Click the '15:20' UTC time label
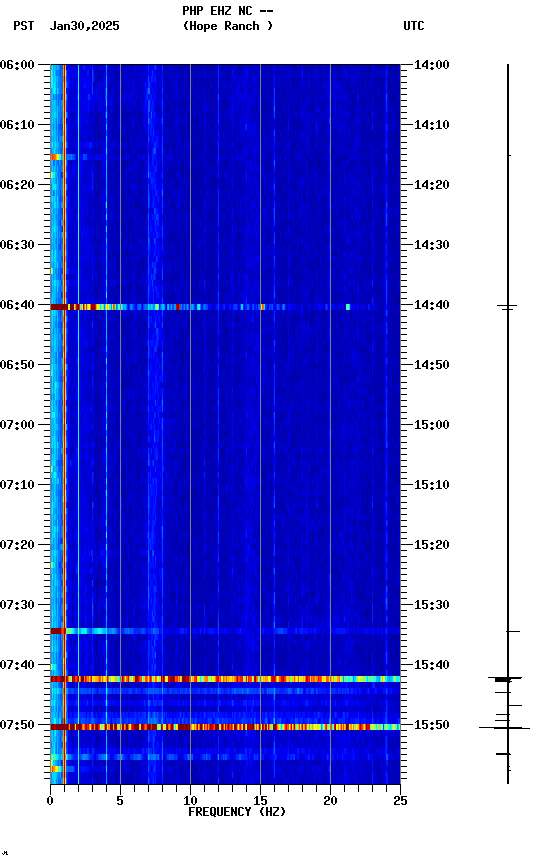The height and width of the screenshot is (864, 552). click(432, 545)
